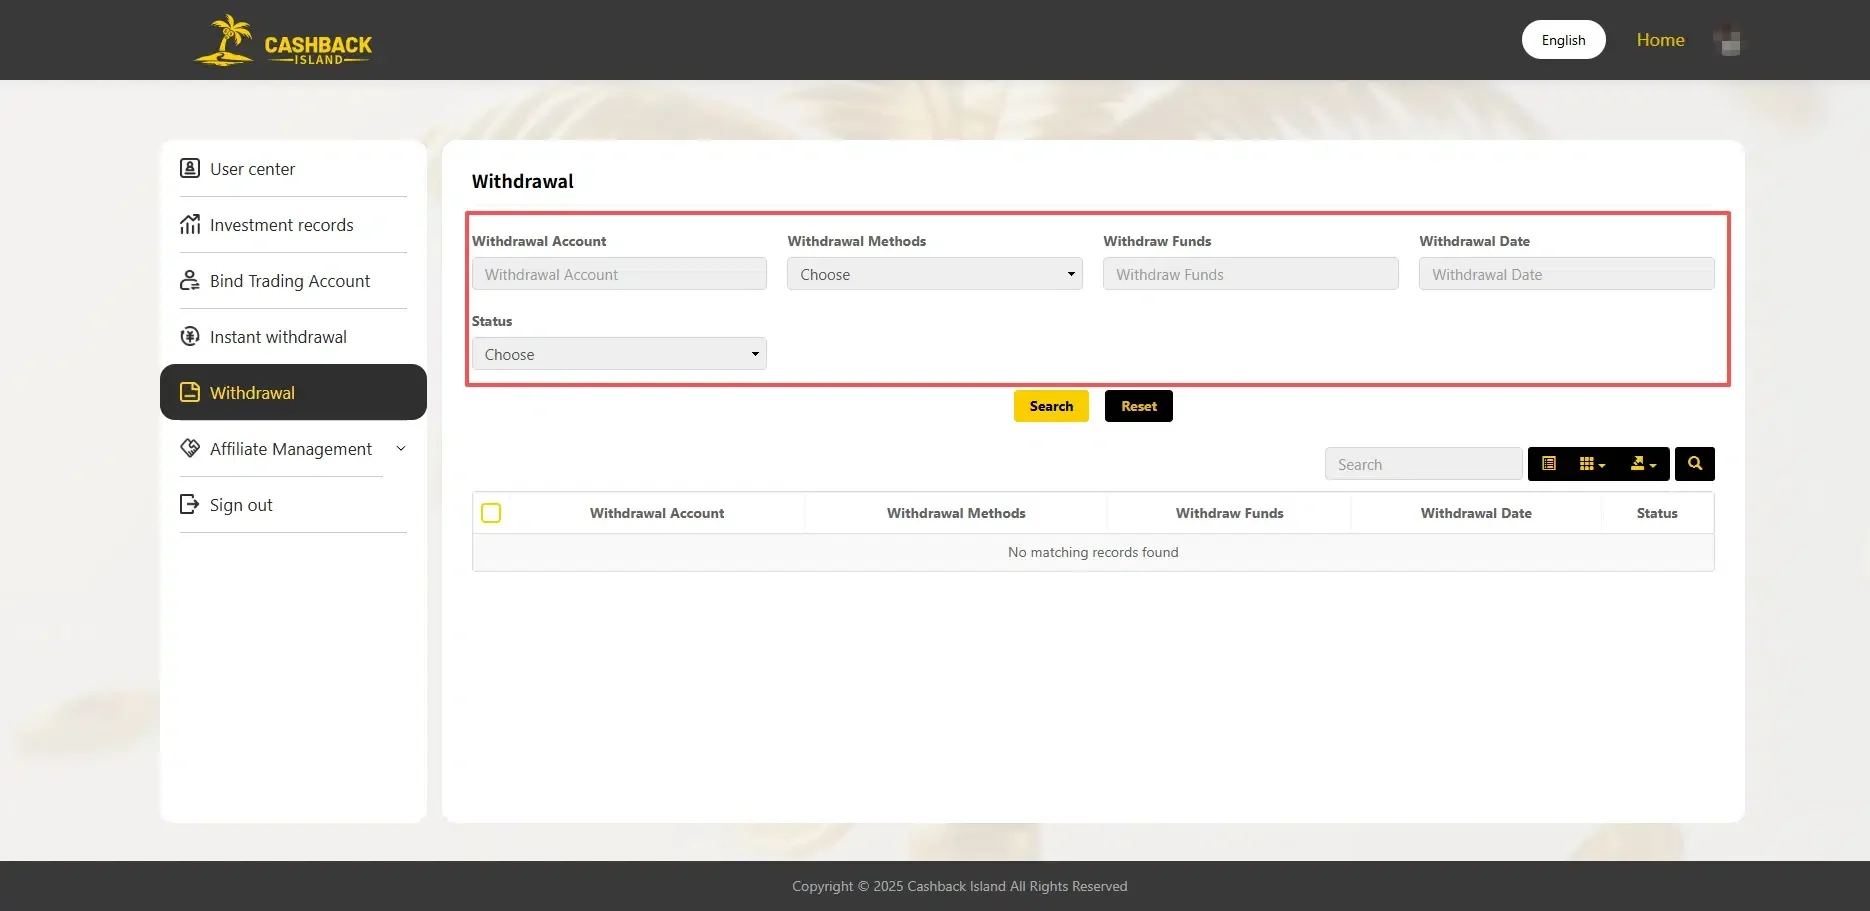
Task: Open the export options dropdown
Action: [1643, 463]
